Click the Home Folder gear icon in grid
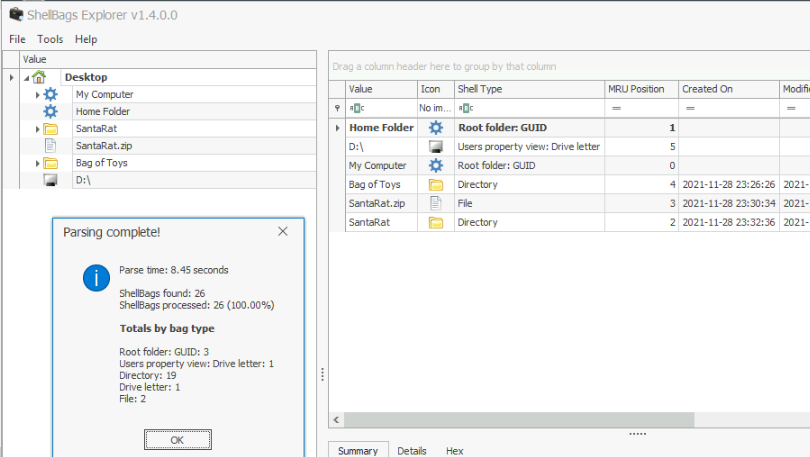The width and height of the screenshot is (810, 457). coord(436,128)
